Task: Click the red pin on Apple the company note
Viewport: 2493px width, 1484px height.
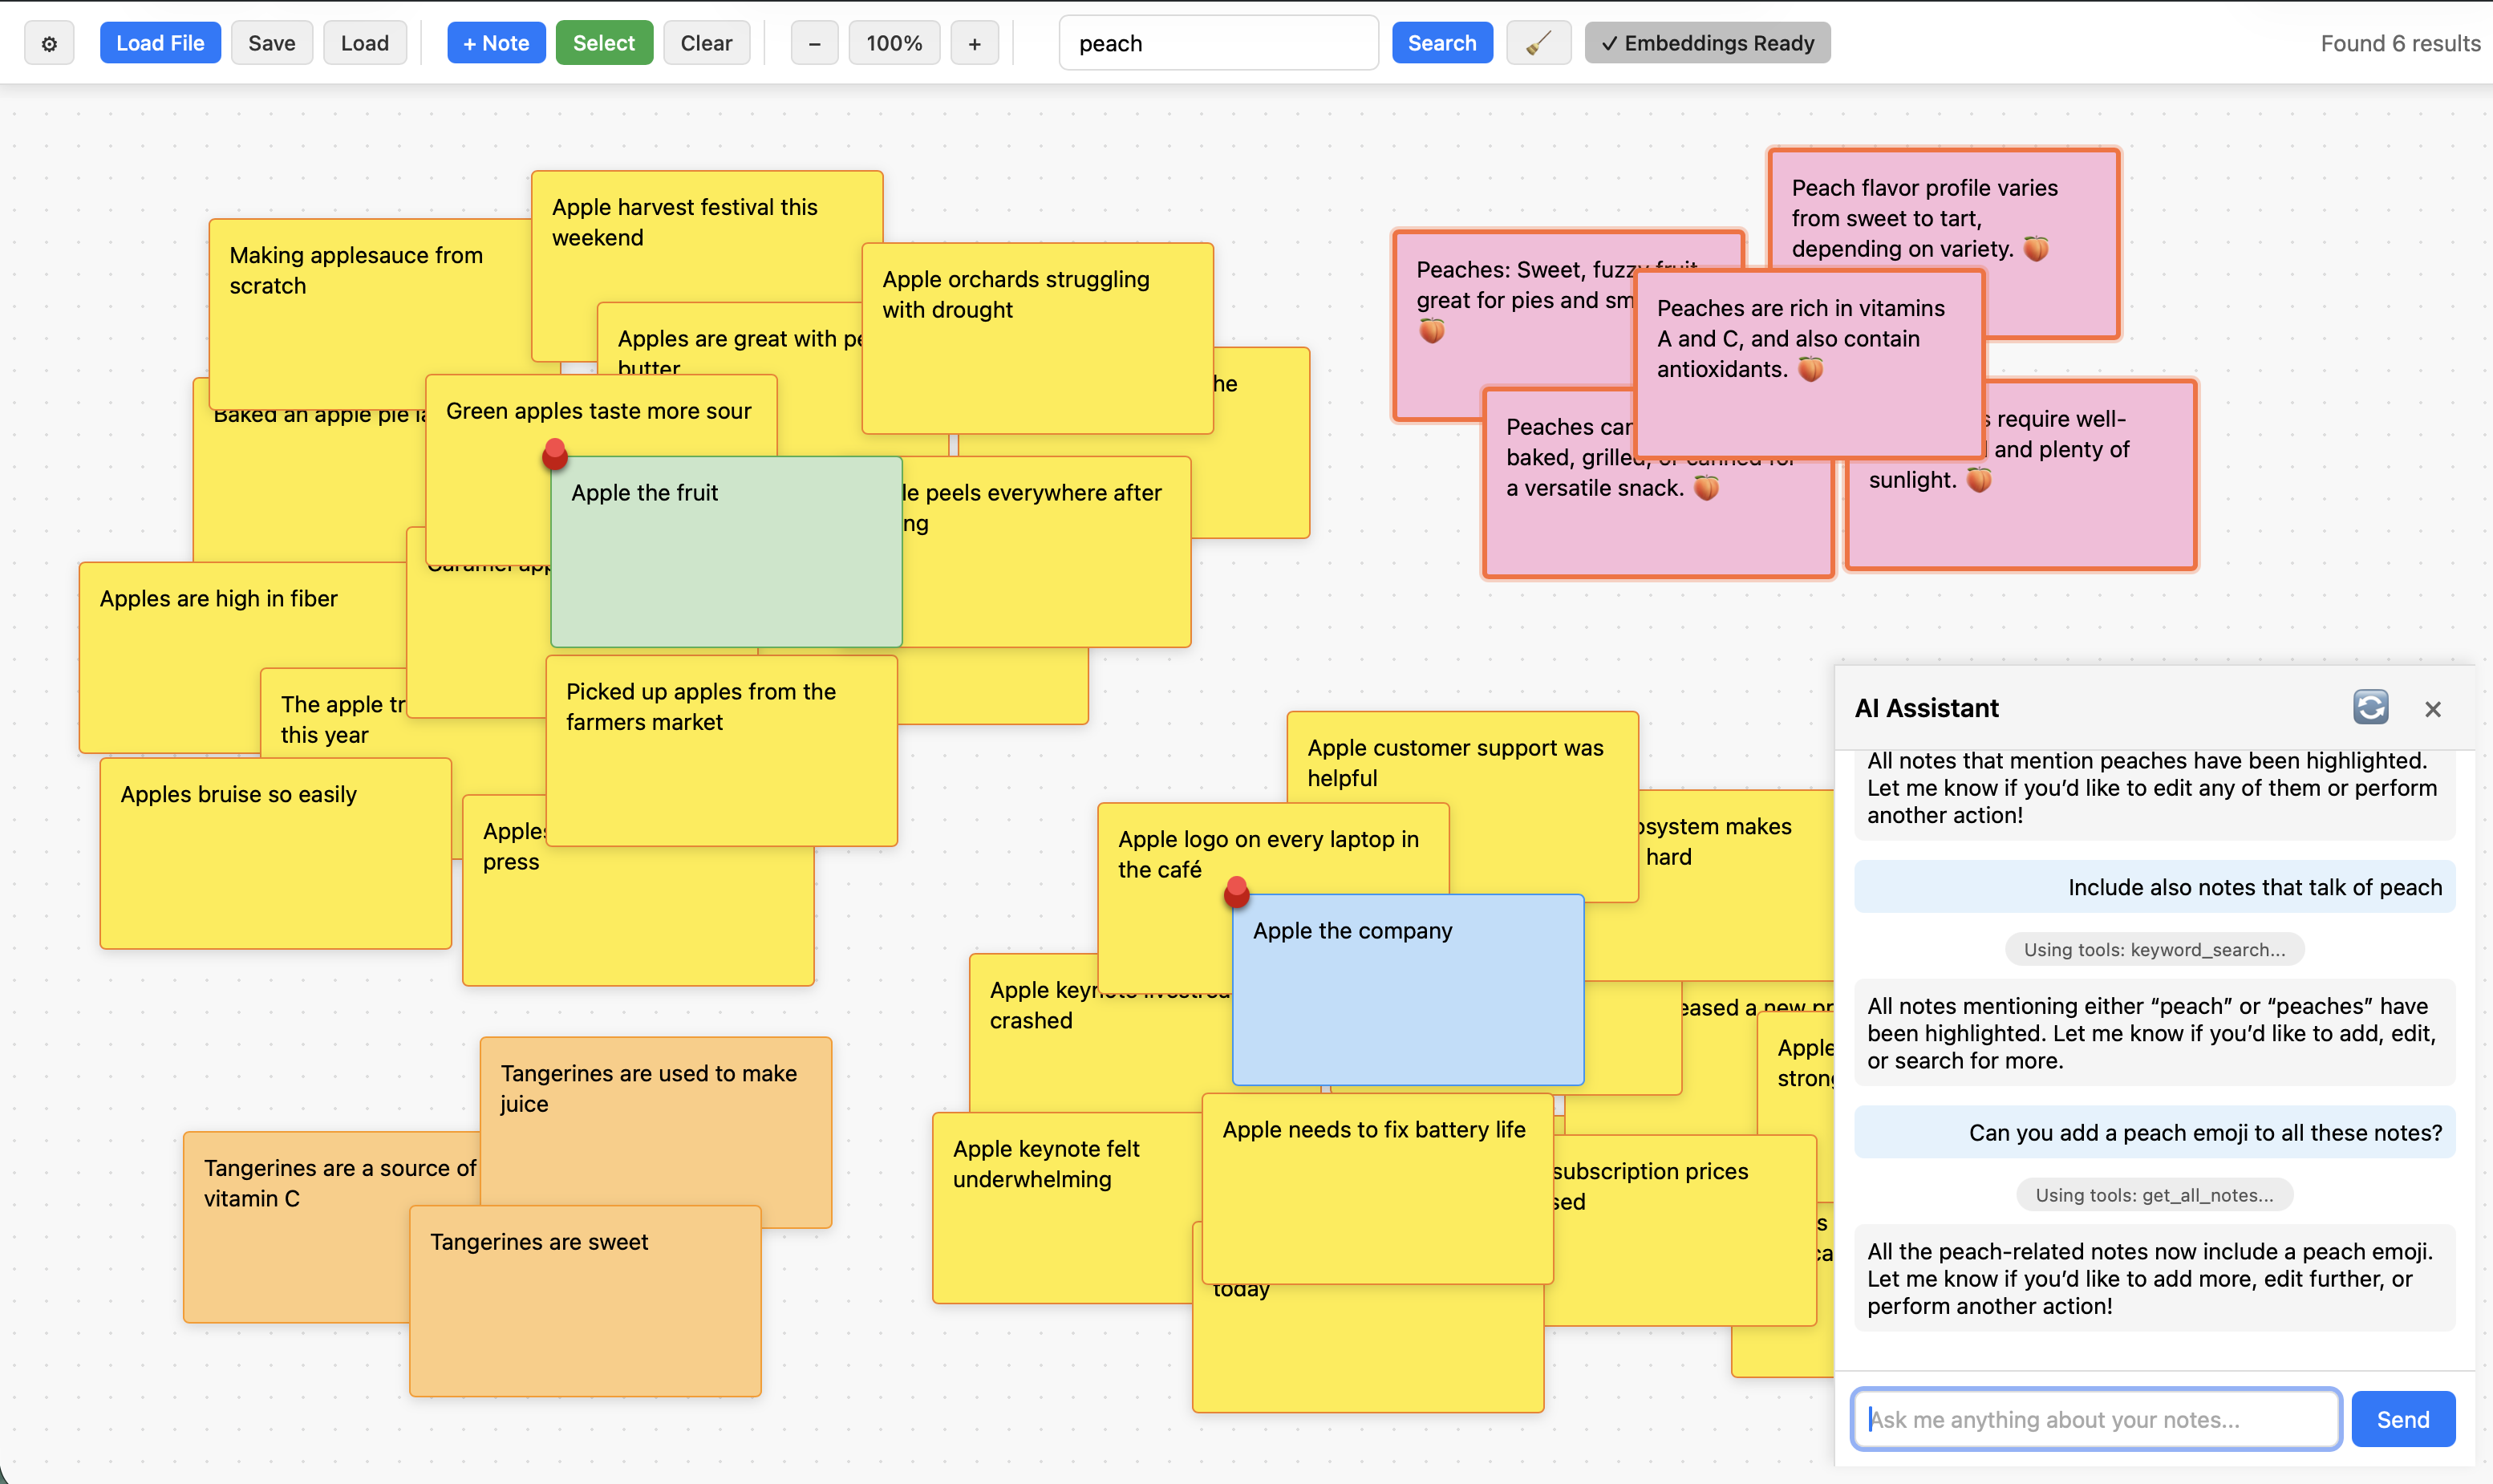Action: [x=1236, y=893]
